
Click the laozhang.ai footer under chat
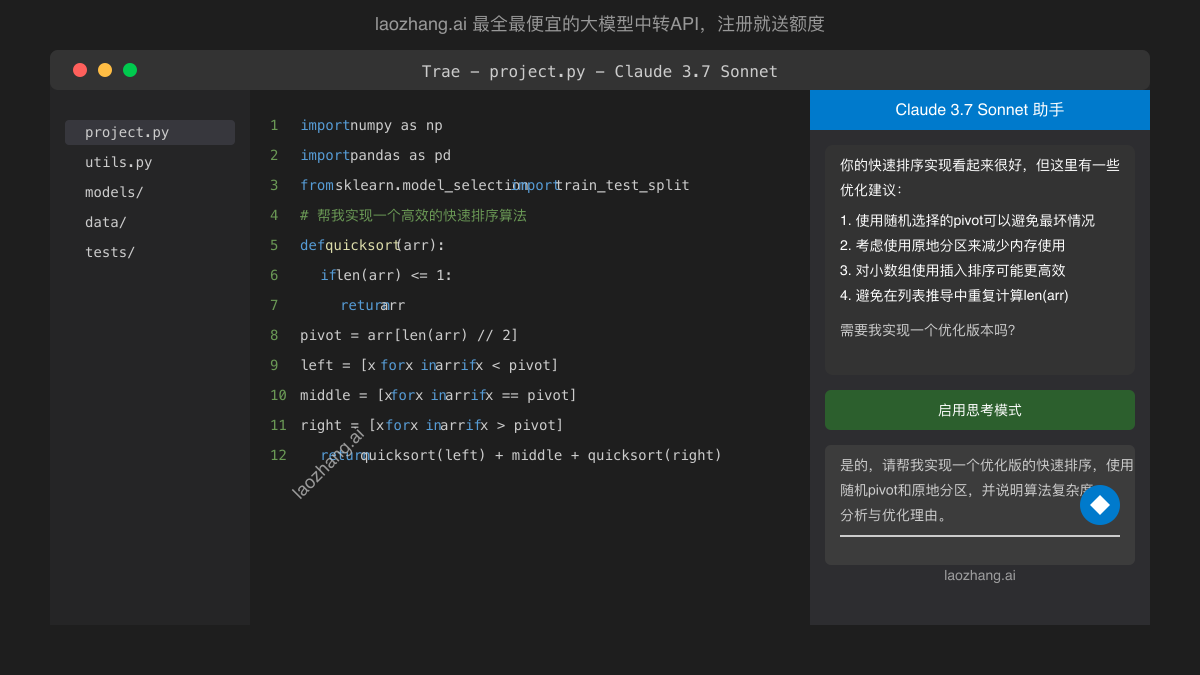(980, 575)
